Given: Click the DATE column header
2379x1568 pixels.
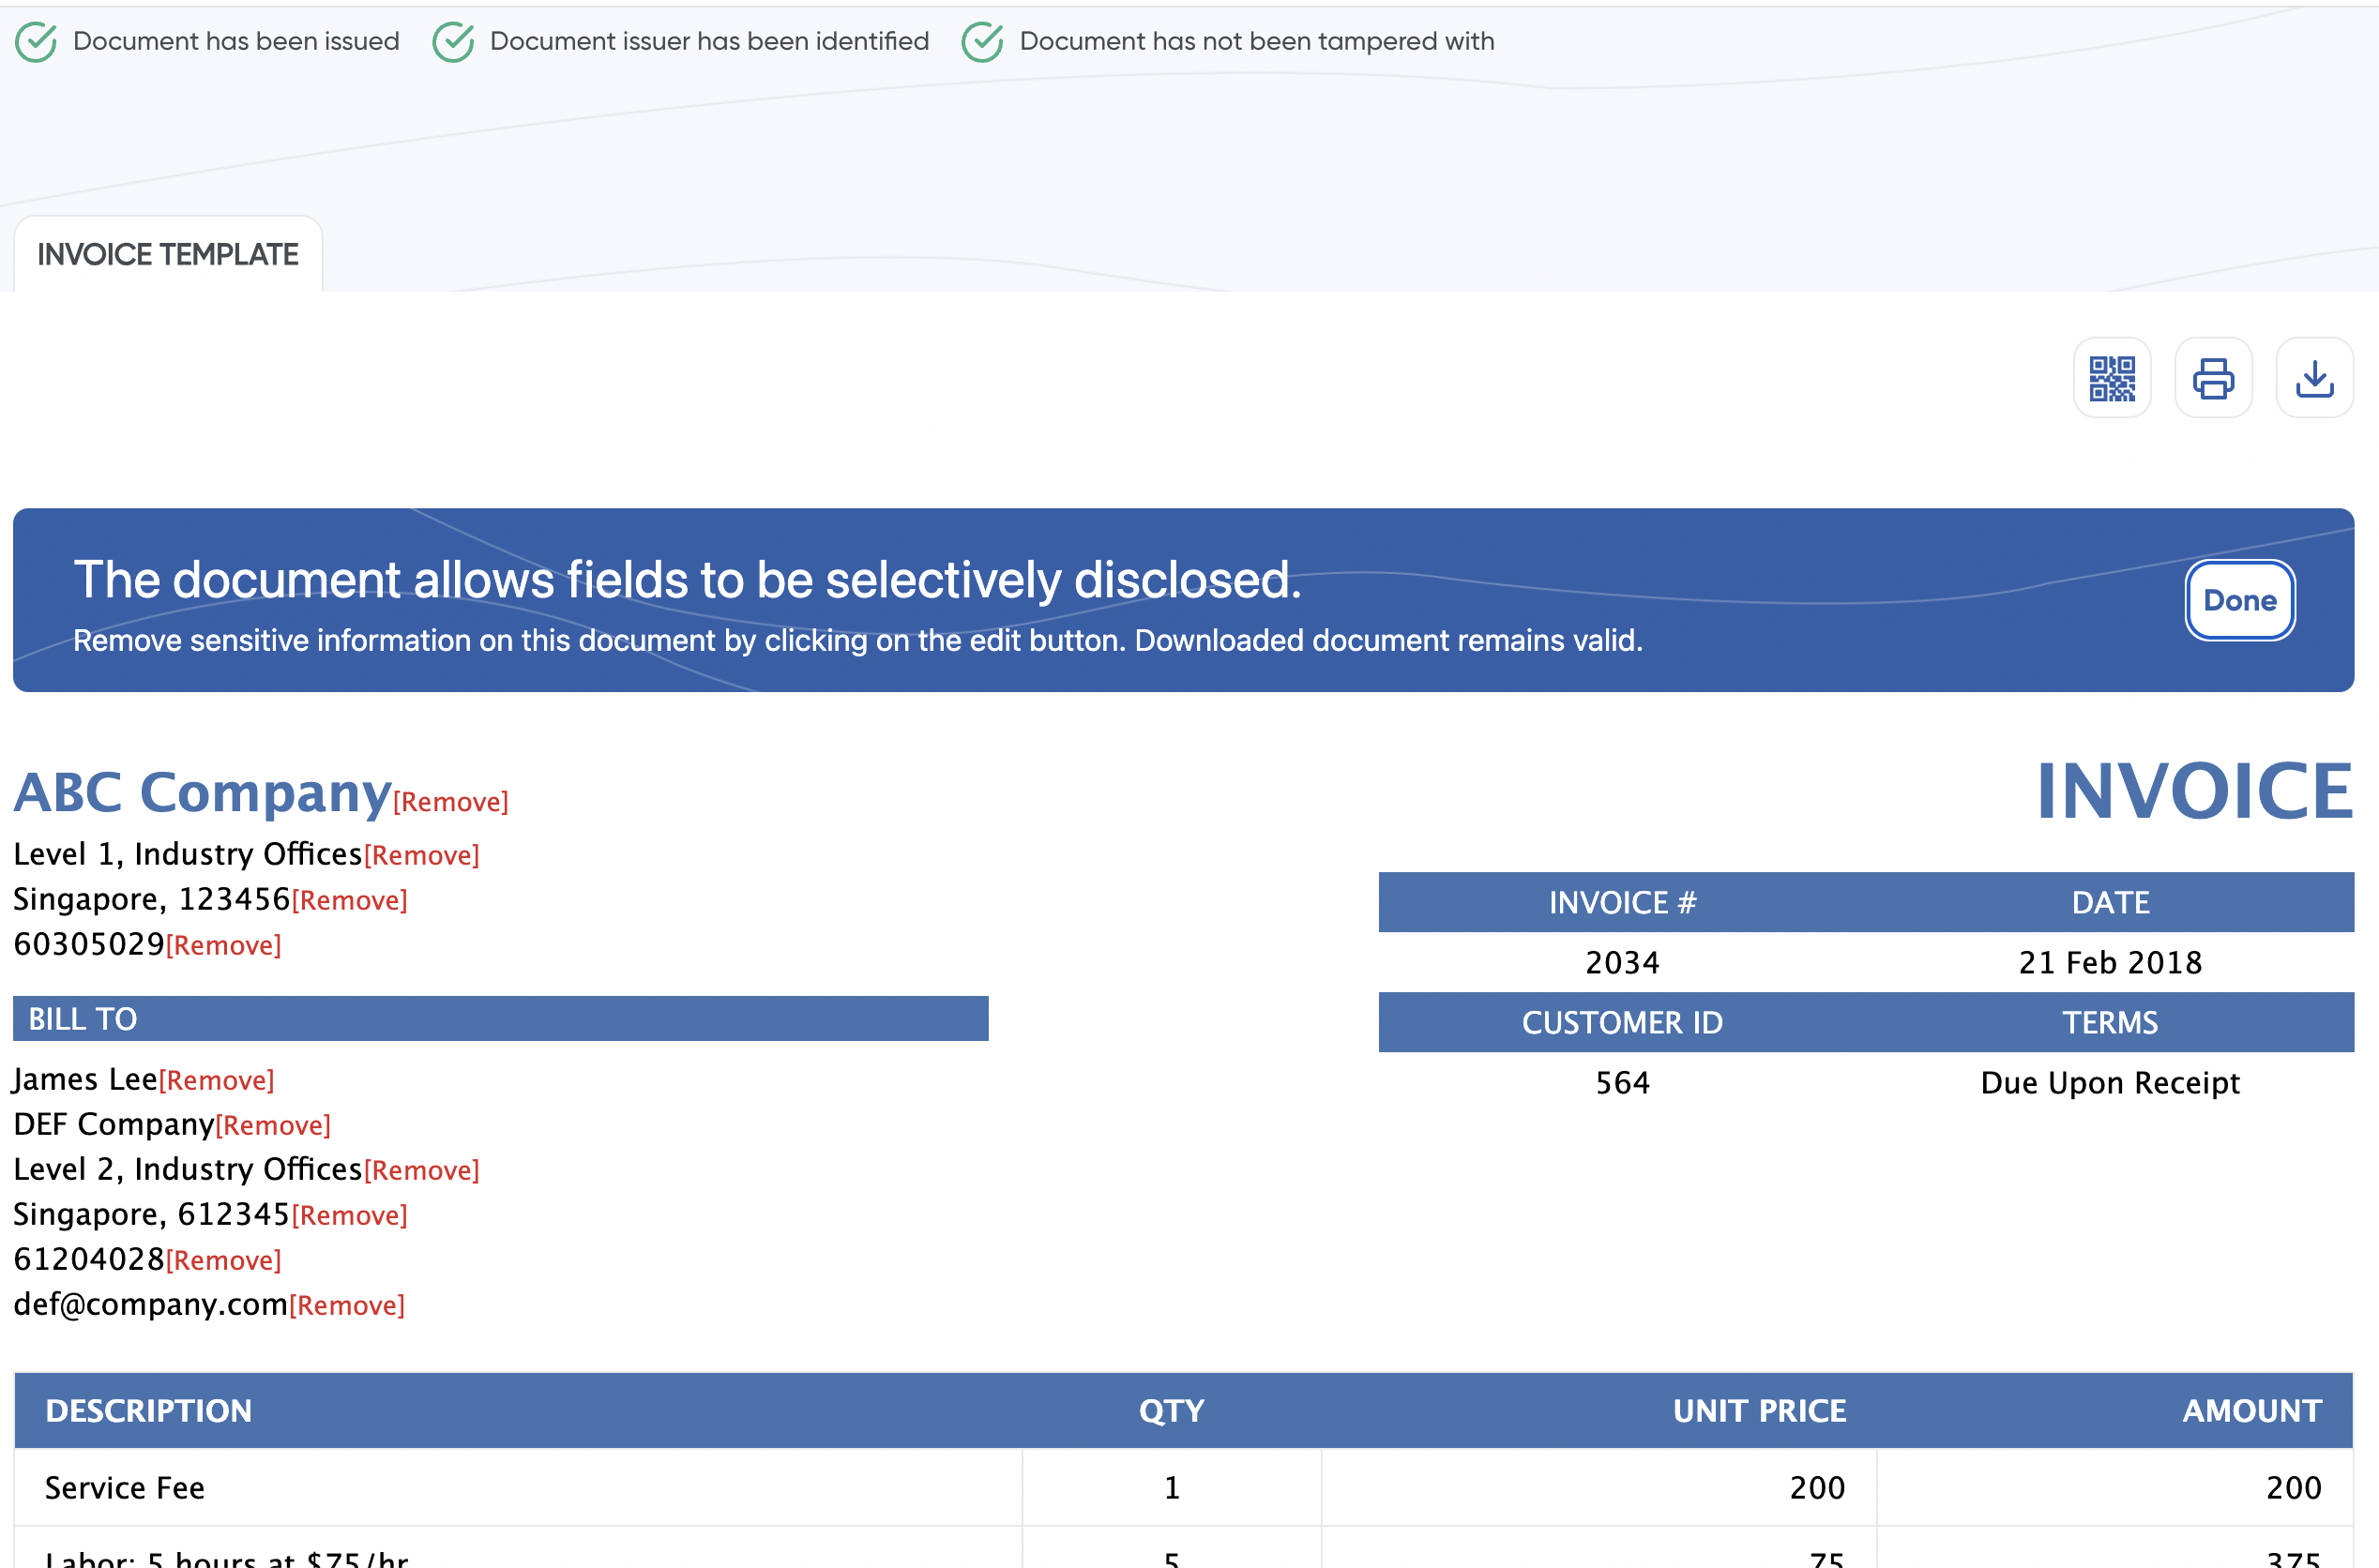Looking at the screenshot, I should [x=2109, y=902].
